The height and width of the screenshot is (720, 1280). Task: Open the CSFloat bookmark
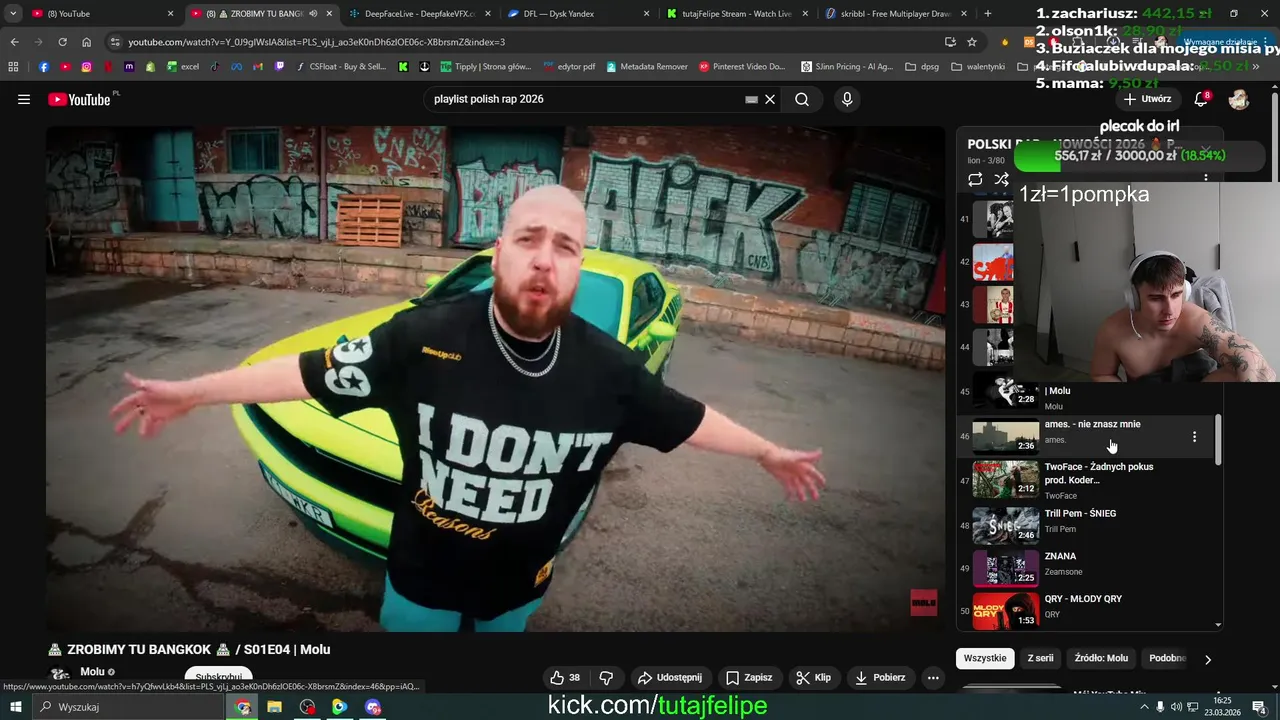pos(341,67)
